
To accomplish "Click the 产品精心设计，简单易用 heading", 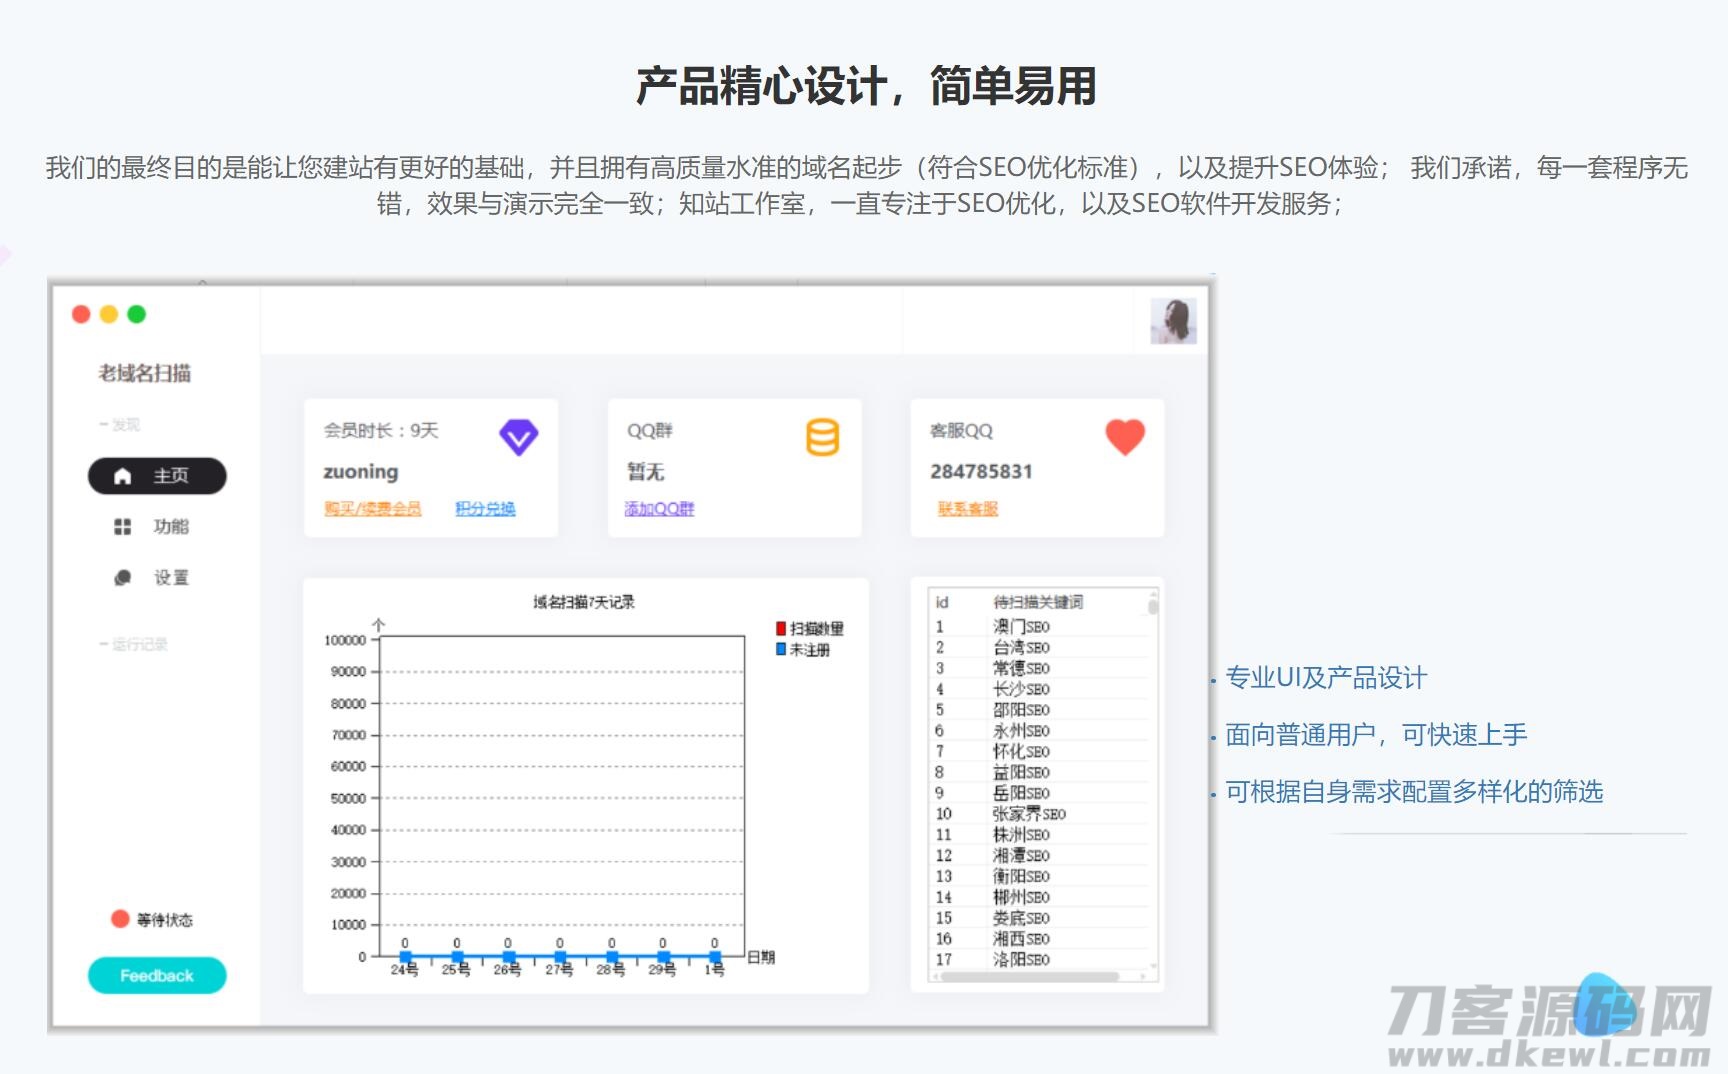I will coord(866,86).
